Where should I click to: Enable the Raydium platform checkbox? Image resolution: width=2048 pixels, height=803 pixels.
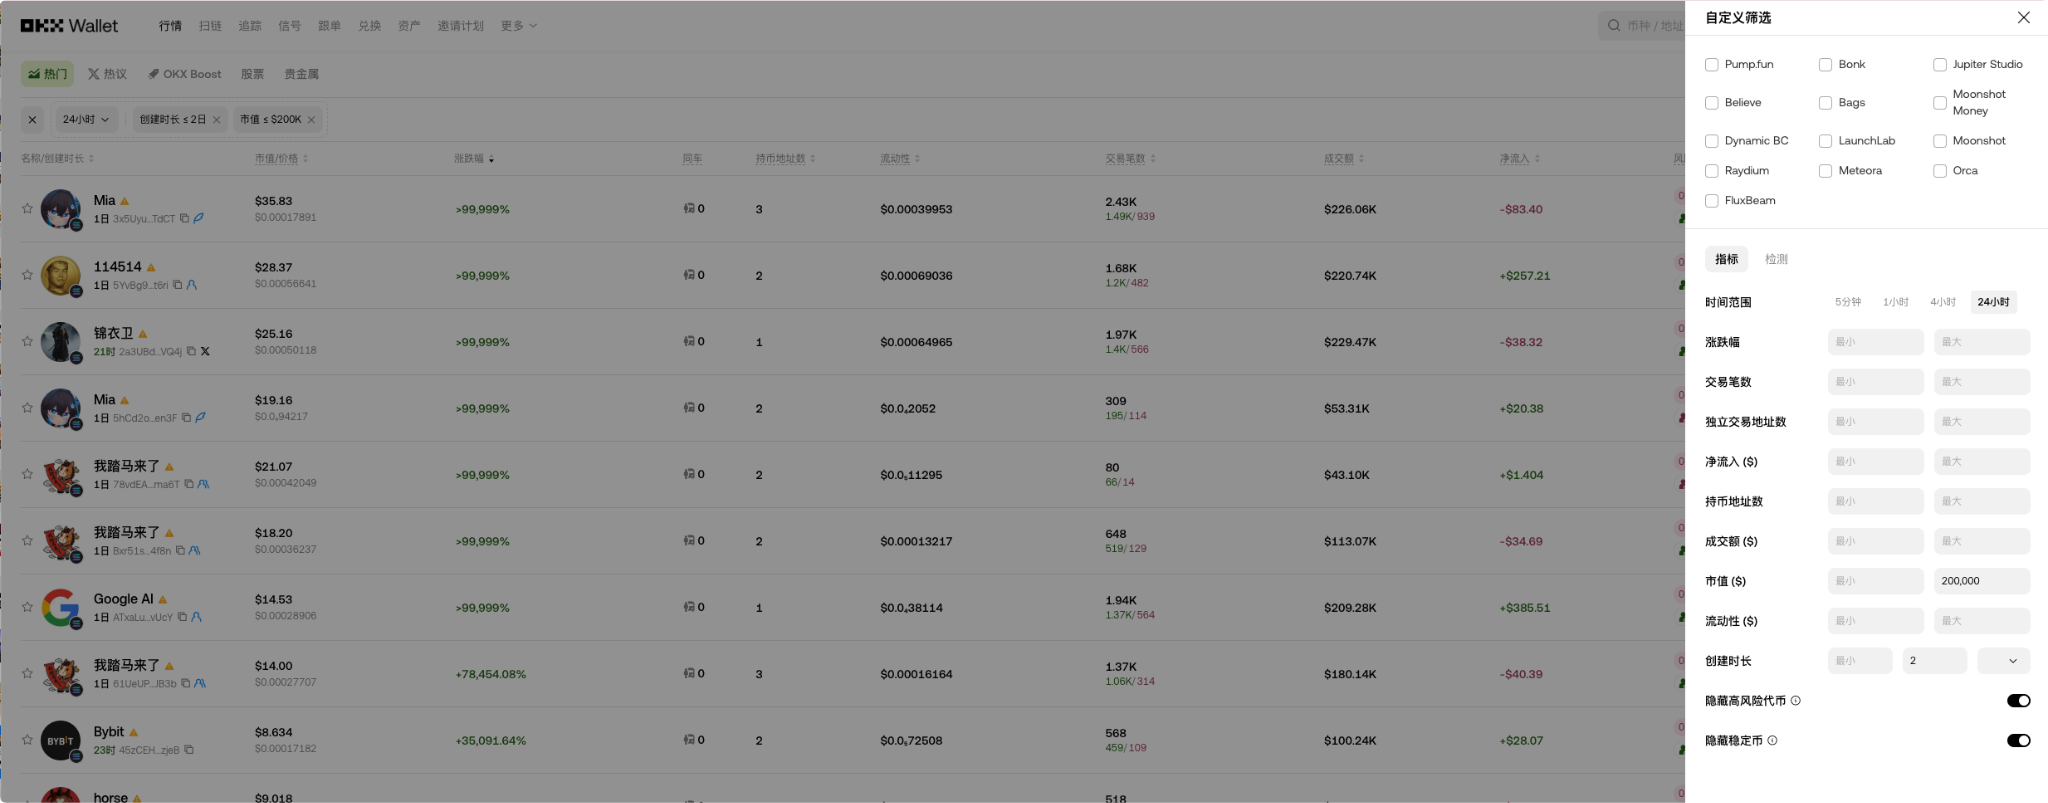click(x=1712, y=171)
